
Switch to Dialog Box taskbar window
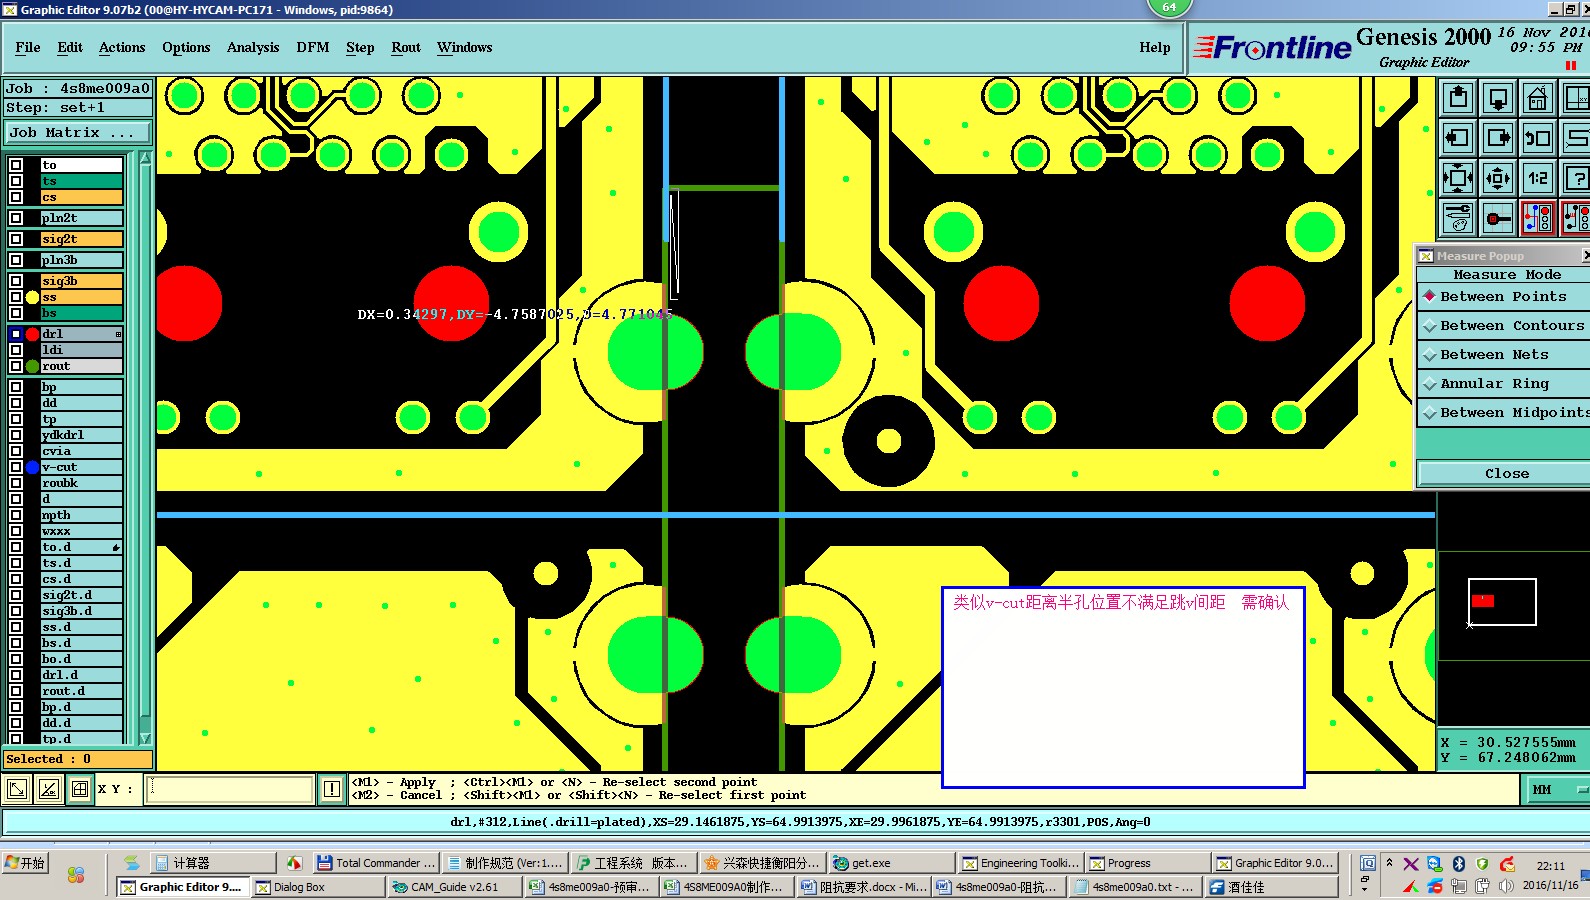[318, 887]
